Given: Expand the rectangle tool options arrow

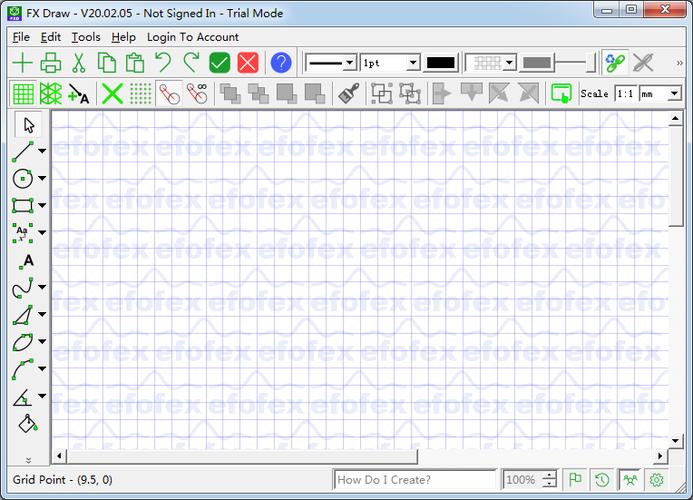Looking at the screenshot, I should [x=42, y=206].
